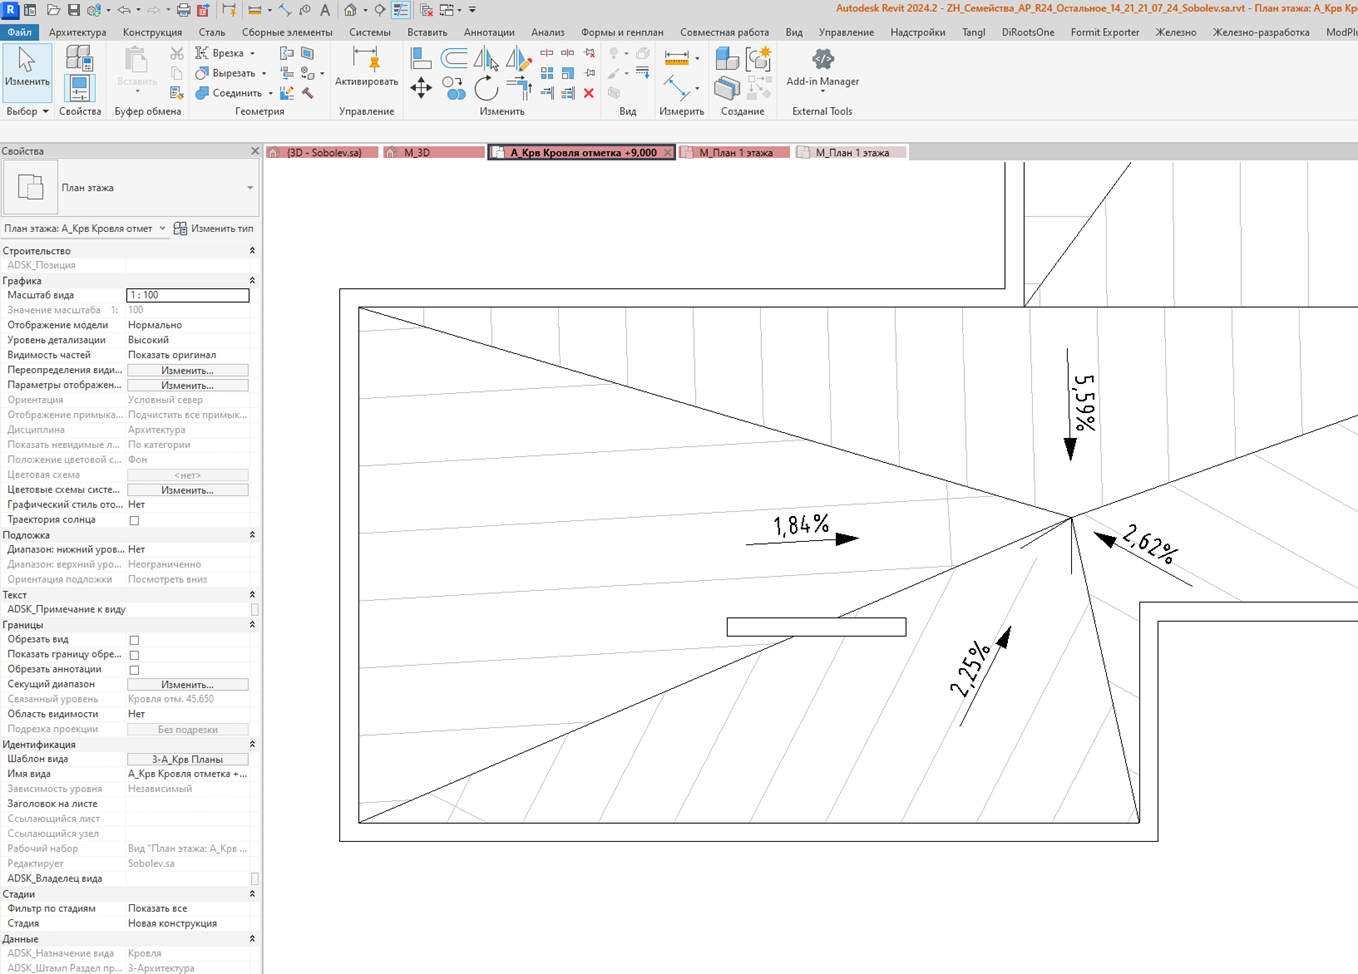Select the Mirror - Pick Axis tool
1358x974 pixels.
click(x=485, y=59)
